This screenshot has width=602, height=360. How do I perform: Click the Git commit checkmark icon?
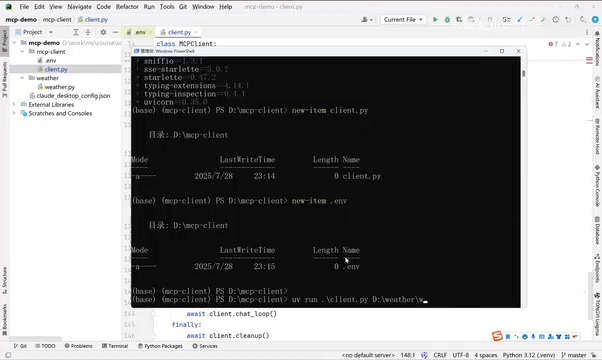[x=532, y=20]
